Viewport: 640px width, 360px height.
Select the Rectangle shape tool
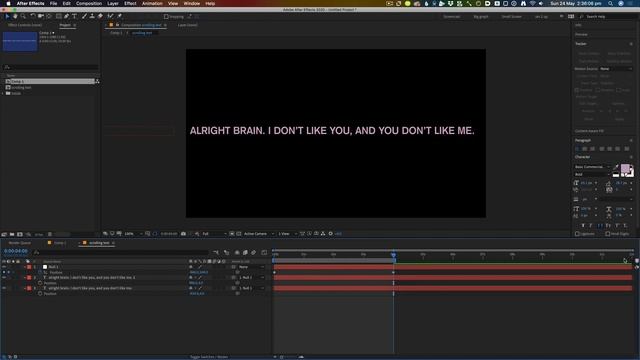pyautogui.click(x=58, y=16)
